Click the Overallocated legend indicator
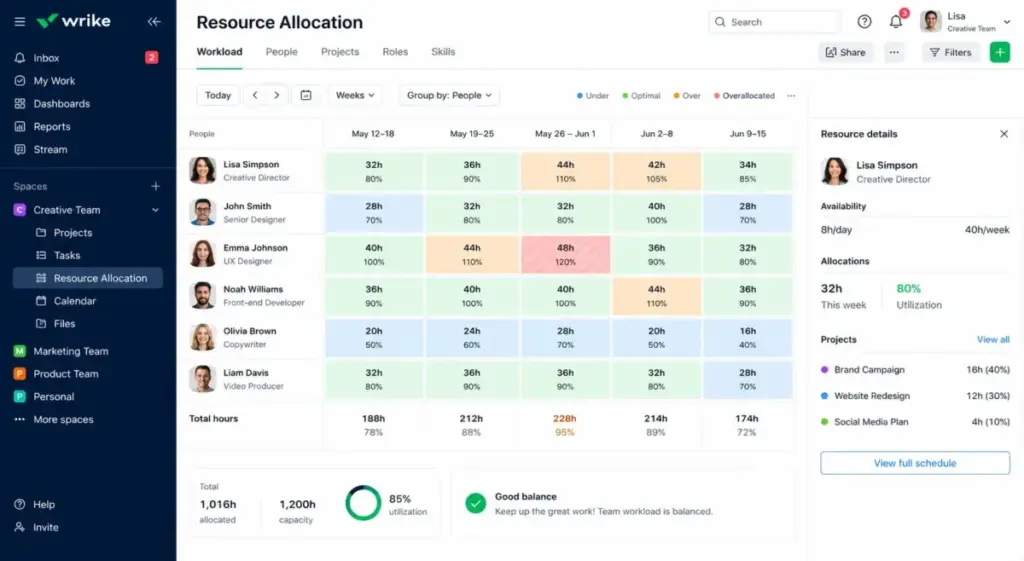Screen dimensions: 1024x561 [744, 95]
